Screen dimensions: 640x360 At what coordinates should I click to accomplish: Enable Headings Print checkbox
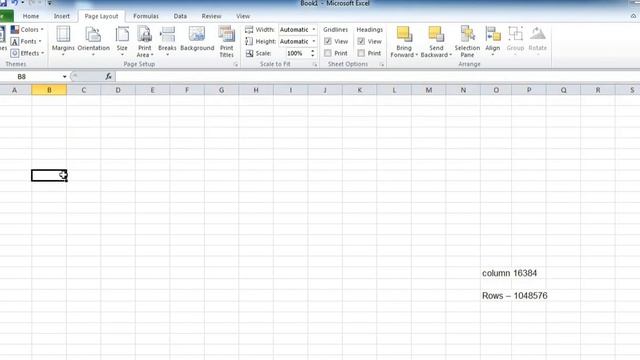coord(361,53)
